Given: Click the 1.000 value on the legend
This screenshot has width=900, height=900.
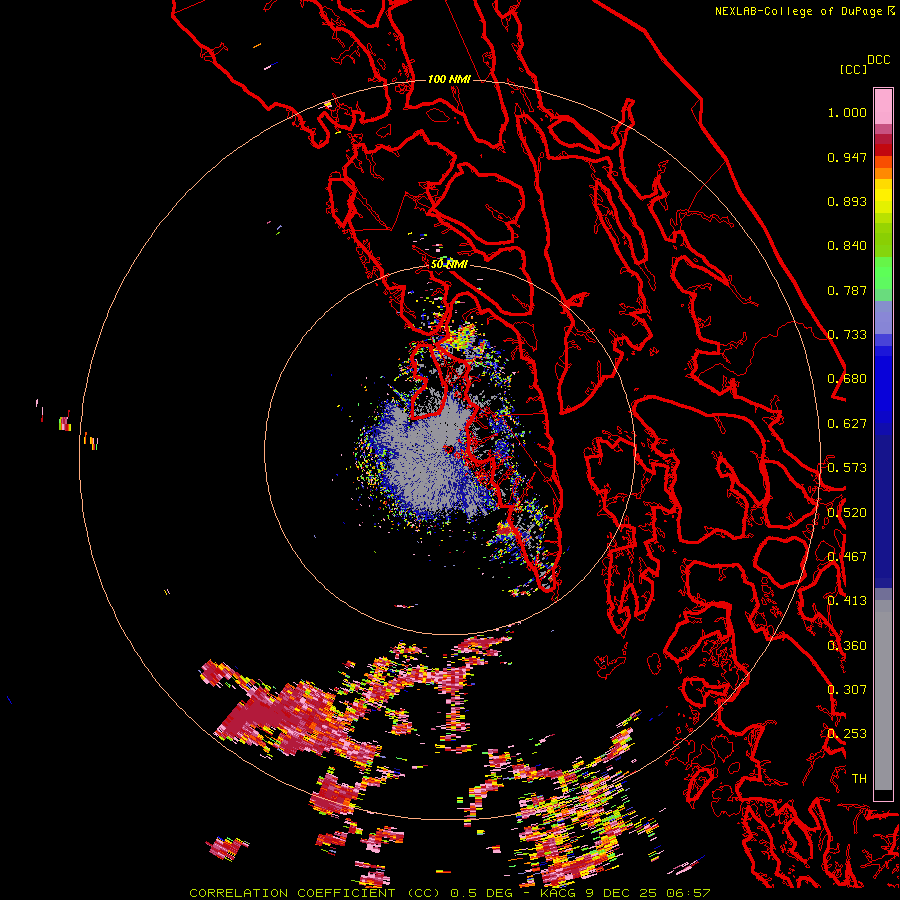Looking at the screenshot, I should (847, 112).
